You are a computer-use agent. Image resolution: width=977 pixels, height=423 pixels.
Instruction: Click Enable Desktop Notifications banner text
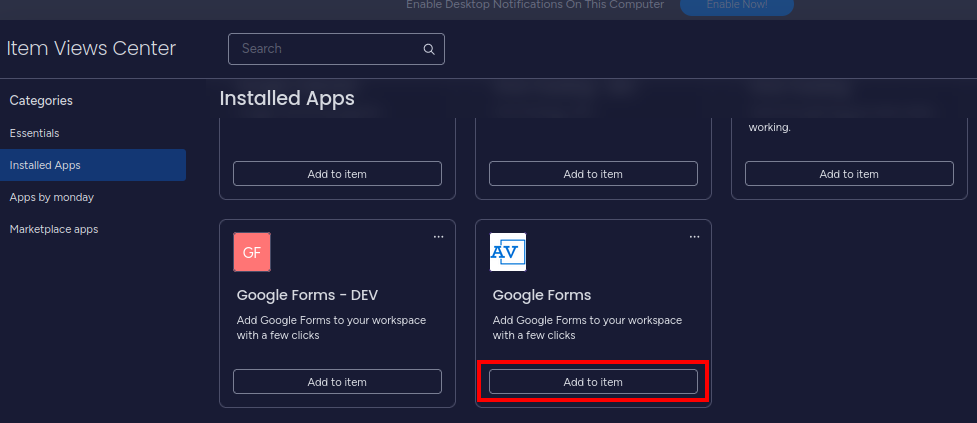535,5
